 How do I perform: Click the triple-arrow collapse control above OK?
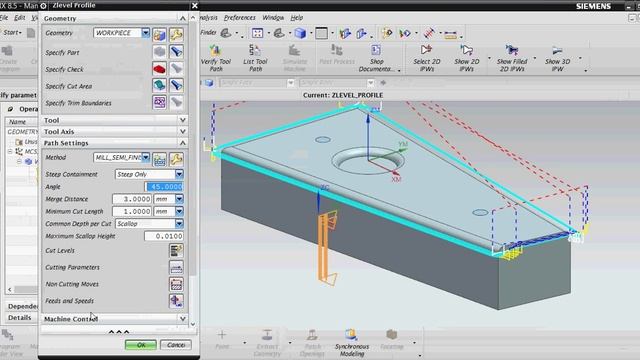click(119, 332)
